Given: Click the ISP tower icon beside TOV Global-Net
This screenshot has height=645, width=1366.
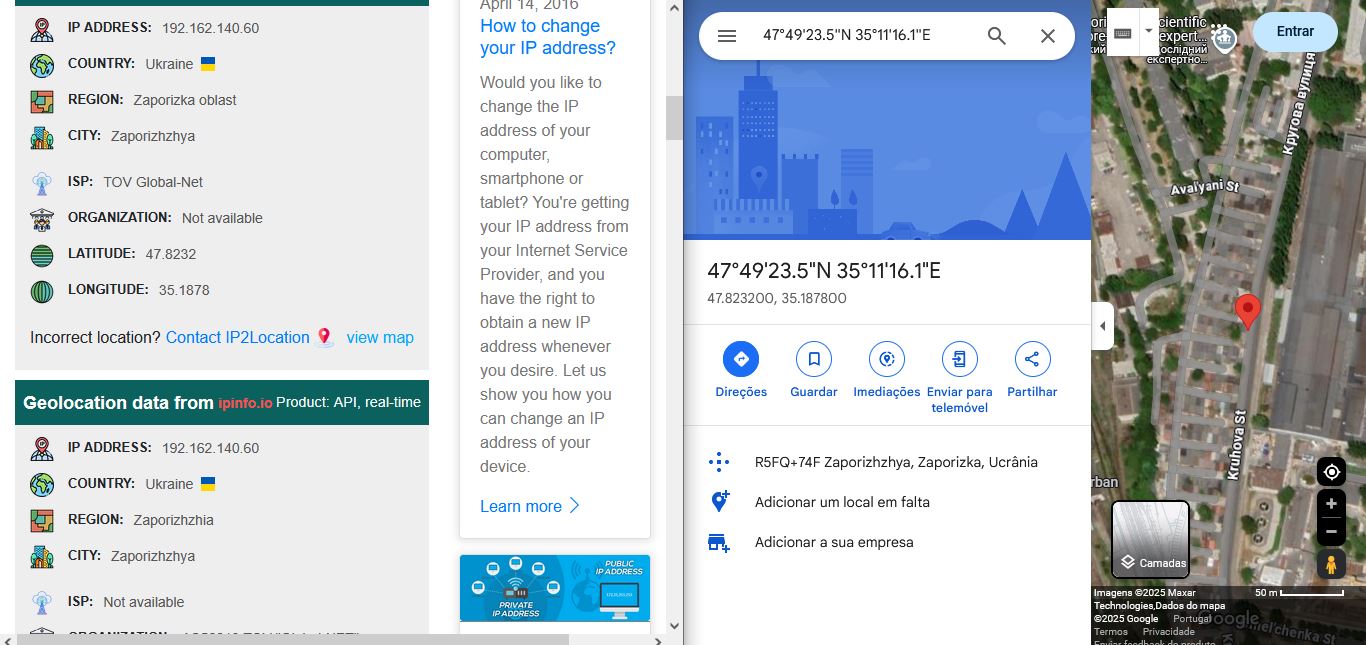Looking at the screenshot, I should [x=42, y=183].
